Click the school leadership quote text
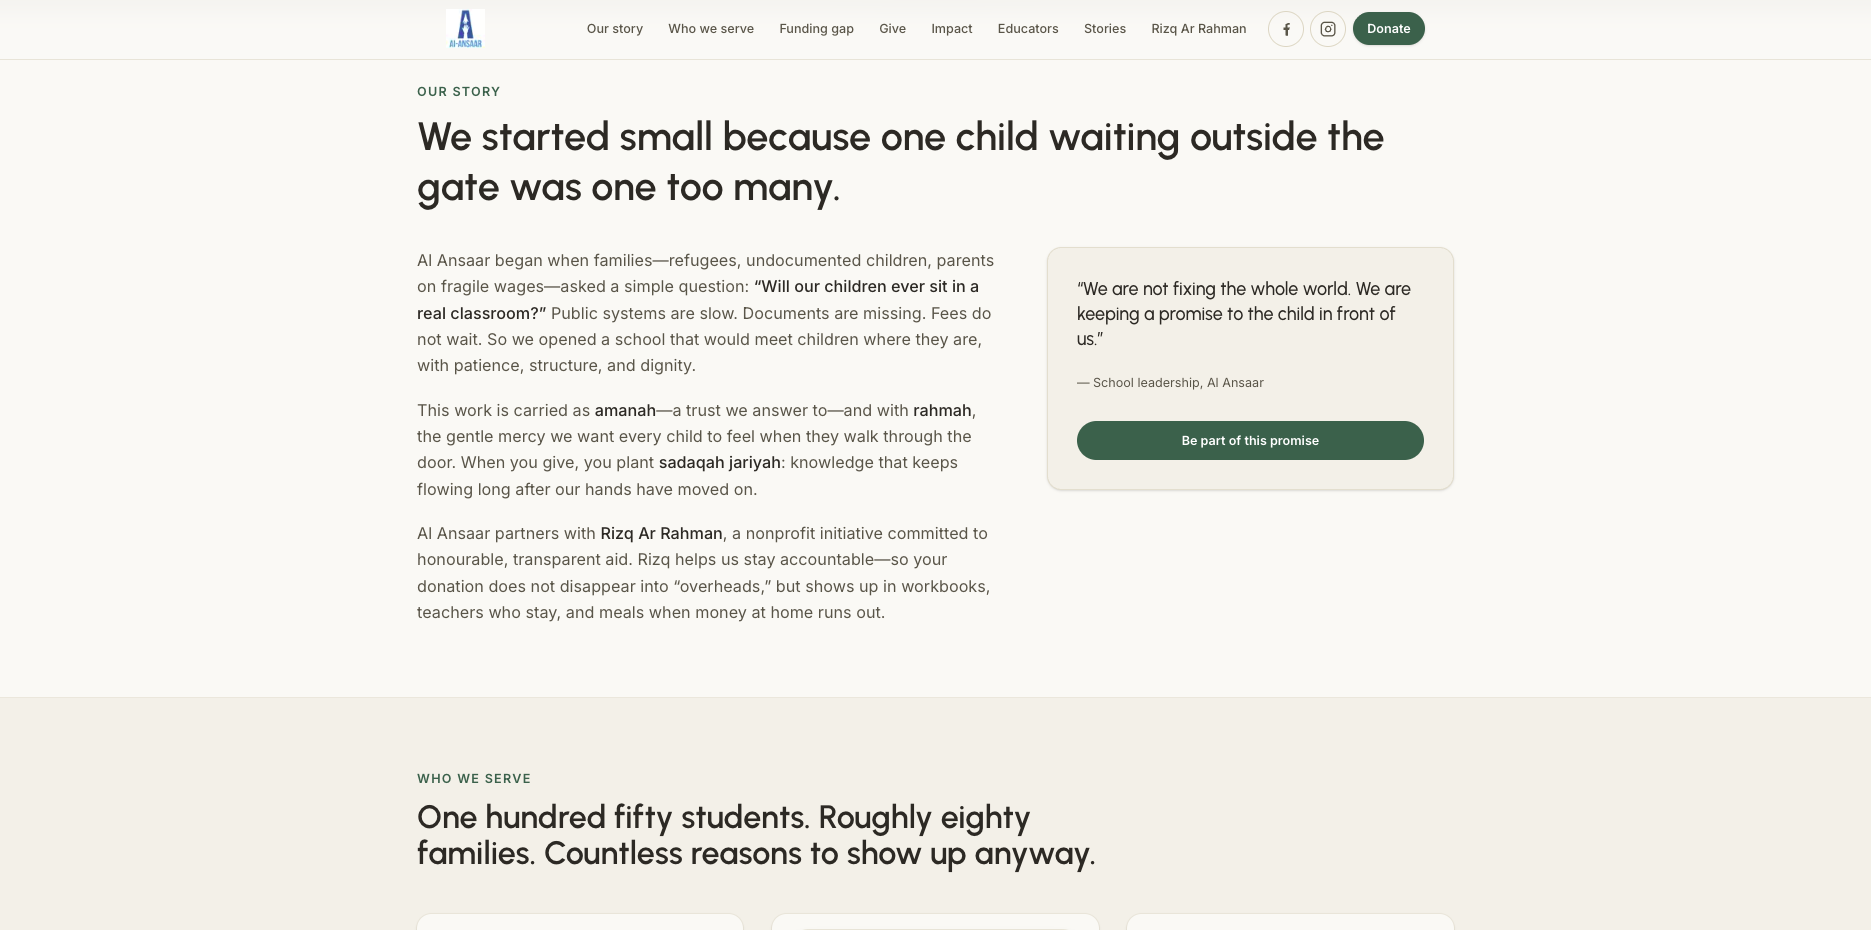 [x=1243, y=314]
